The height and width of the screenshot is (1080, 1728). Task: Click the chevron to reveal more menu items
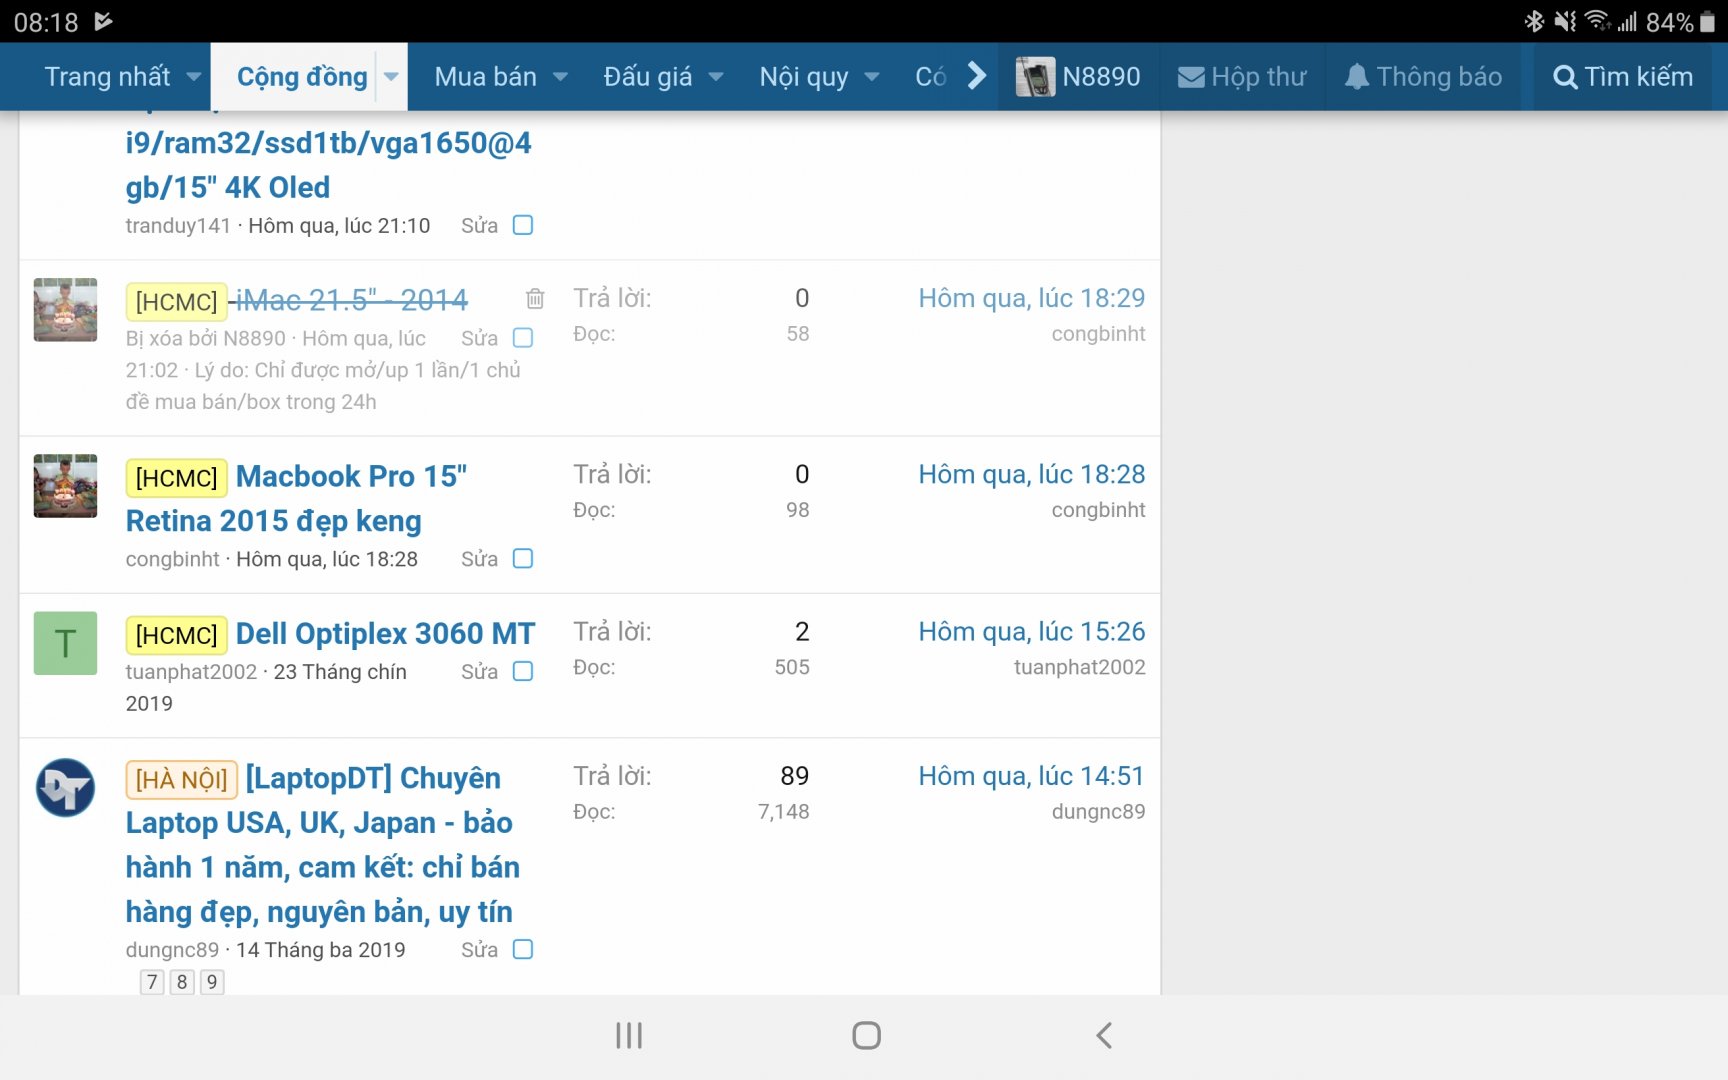tap(975, 75)
